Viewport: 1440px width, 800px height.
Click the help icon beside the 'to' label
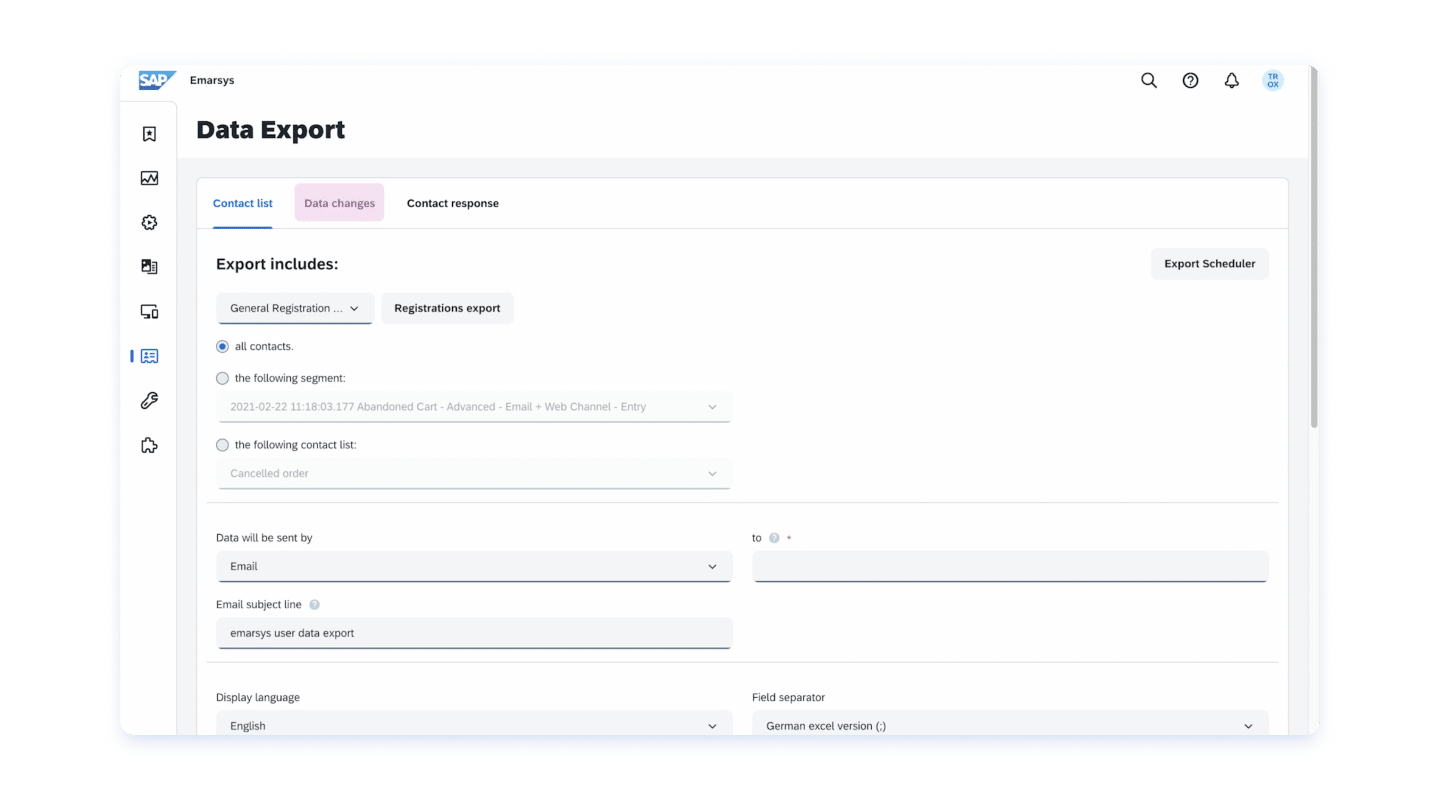tap(774, 538)
